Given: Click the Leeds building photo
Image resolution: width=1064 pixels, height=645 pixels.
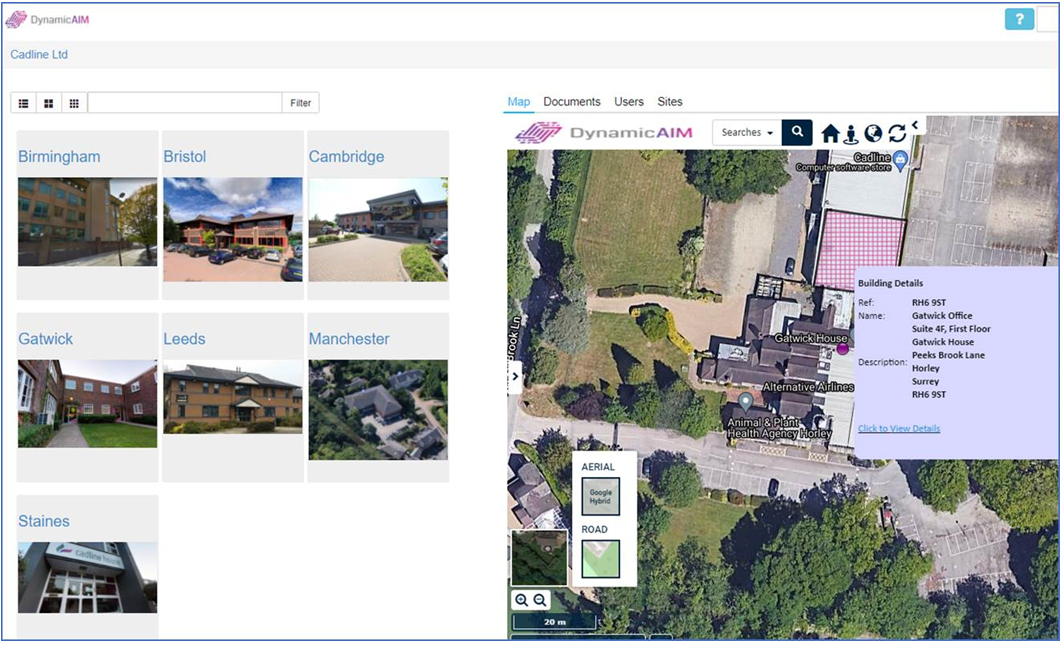Looking at the screenshot, I should 233,397.
